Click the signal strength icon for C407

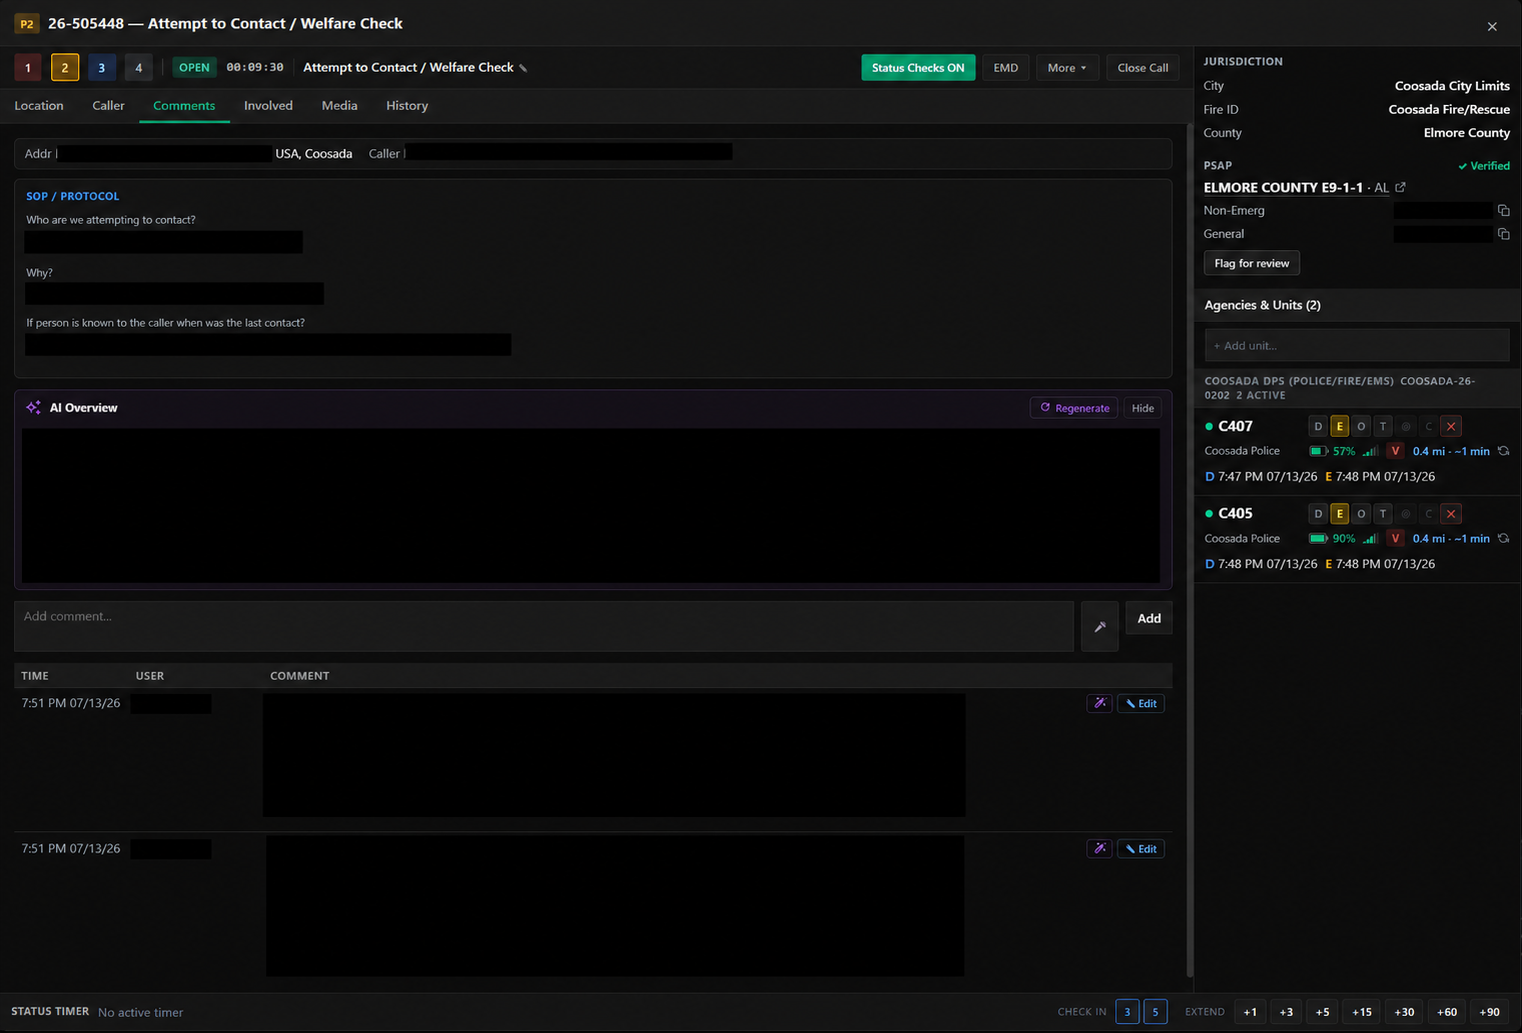coord(1370,451)
